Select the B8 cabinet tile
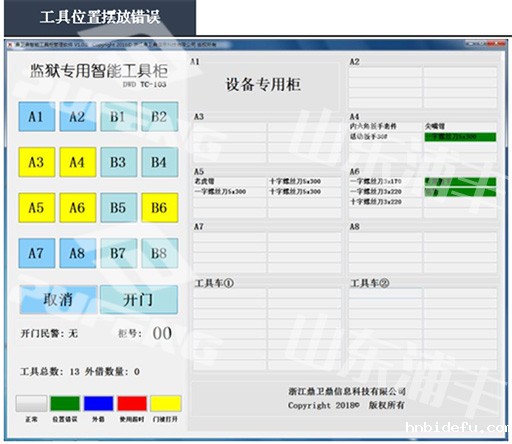 coord(160,253)
